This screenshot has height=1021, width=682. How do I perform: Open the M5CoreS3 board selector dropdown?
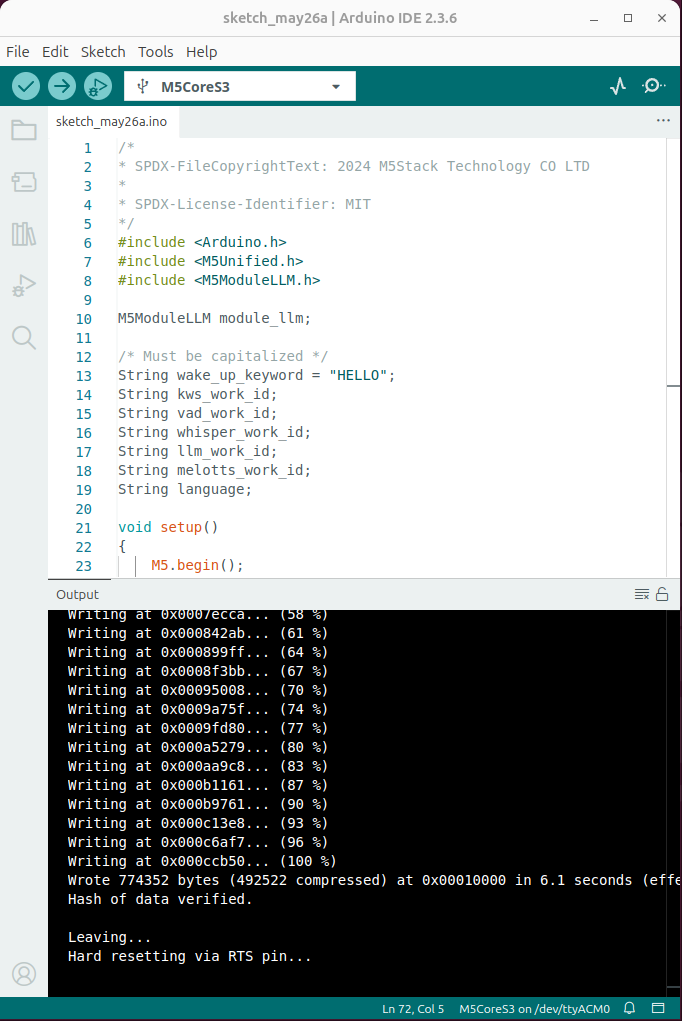coord(240,86)
